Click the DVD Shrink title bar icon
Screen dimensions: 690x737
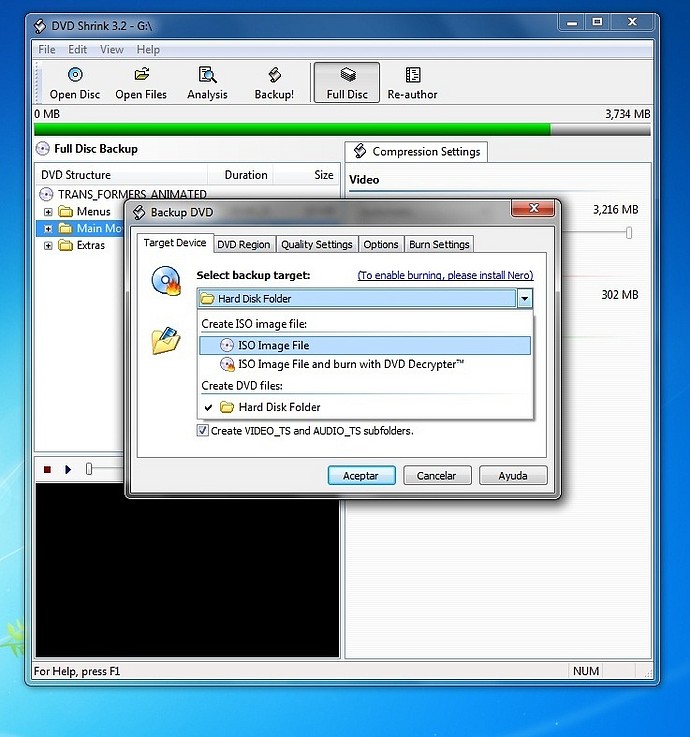click(x=40, y=26)
